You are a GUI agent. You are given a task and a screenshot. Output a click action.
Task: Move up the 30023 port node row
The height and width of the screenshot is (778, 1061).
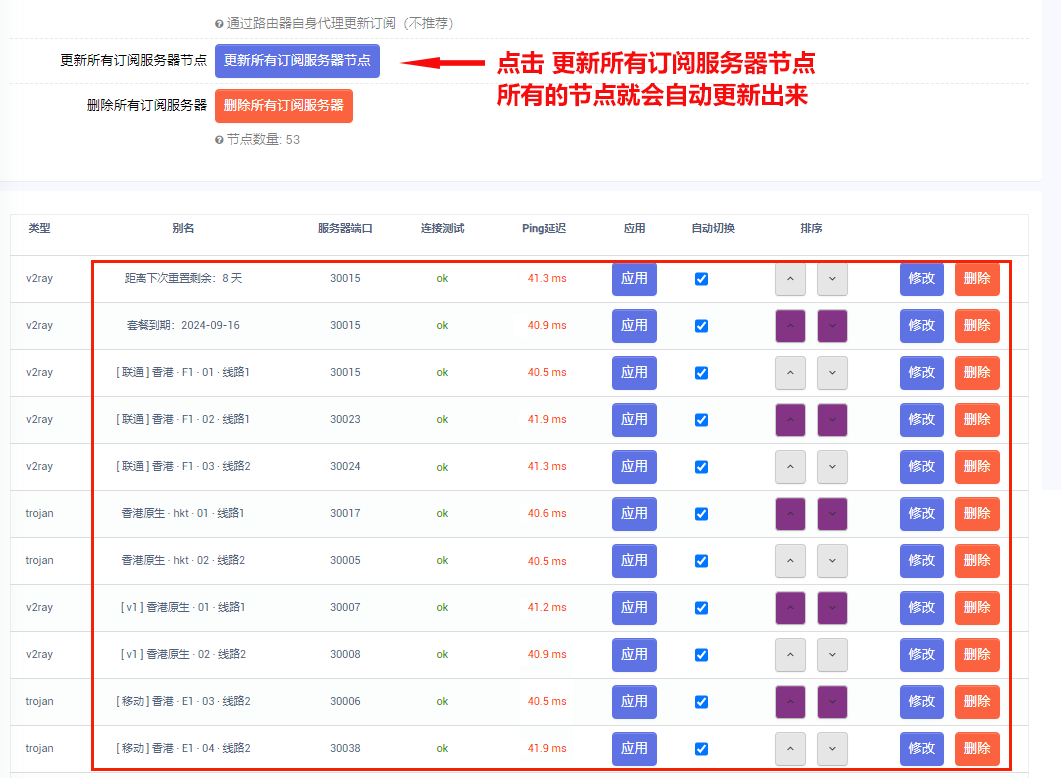[x=790, y=420]
